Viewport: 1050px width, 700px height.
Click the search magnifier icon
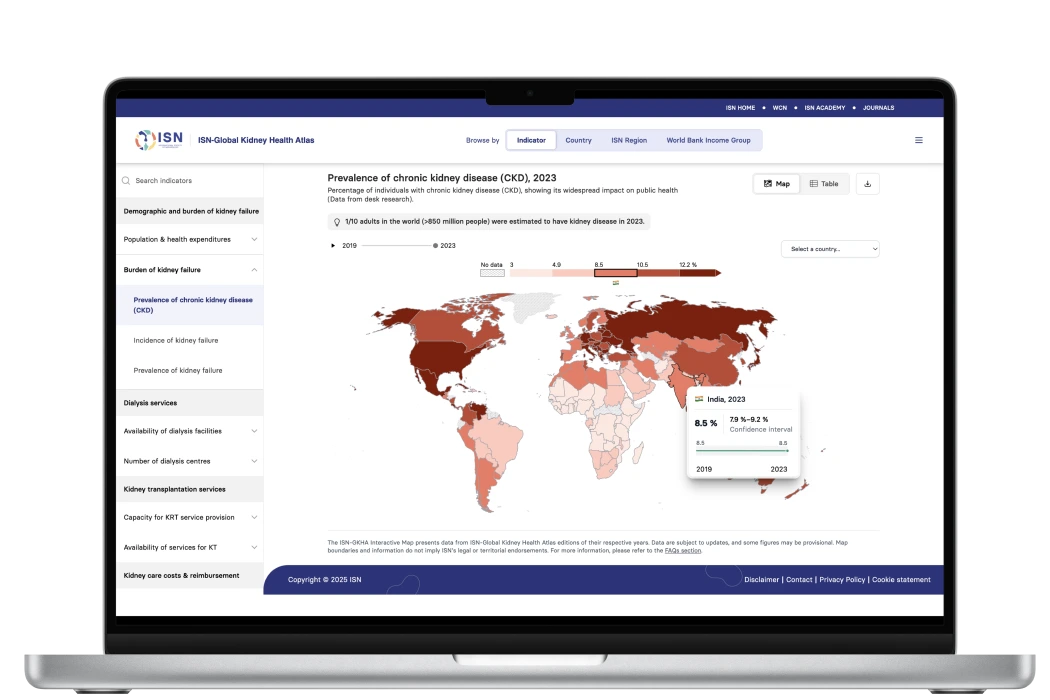(126, 181)
